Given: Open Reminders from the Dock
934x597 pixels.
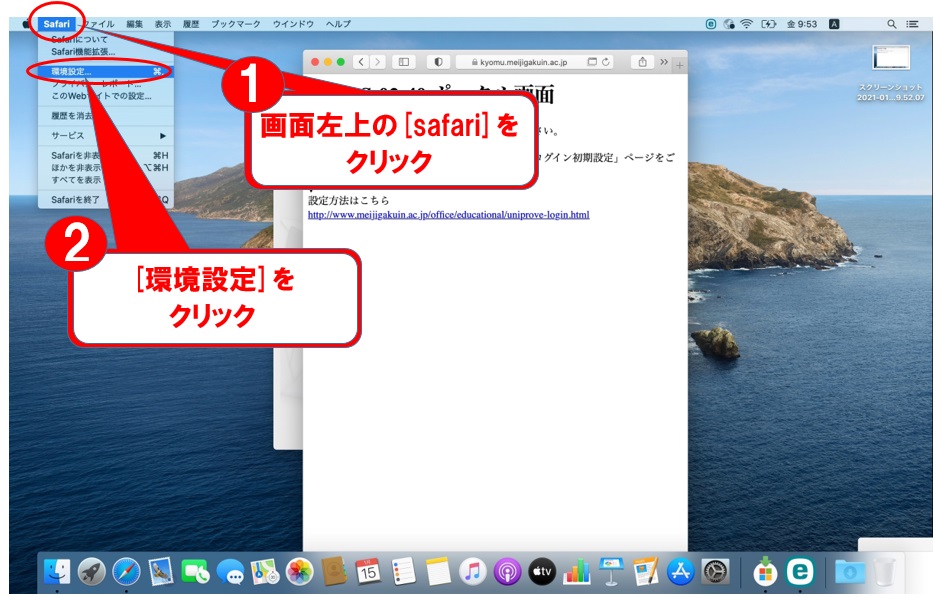Looking at the screenshot, I should pos(403,571).
